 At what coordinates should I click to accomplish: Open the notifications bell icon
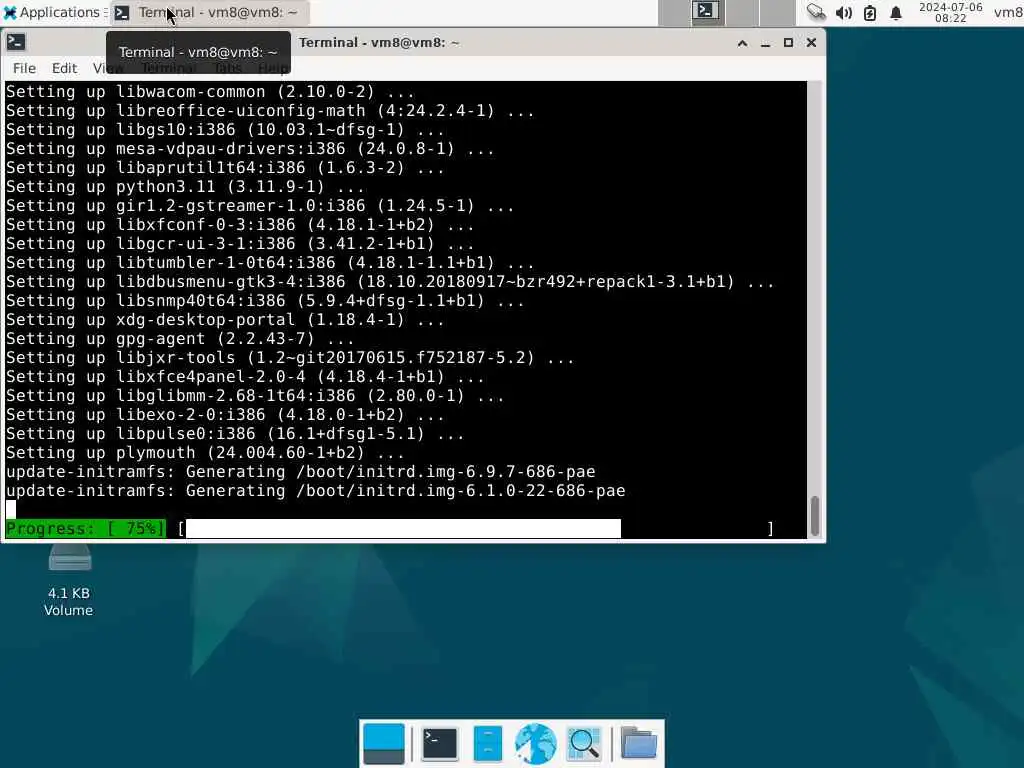(x=896, y=12)
